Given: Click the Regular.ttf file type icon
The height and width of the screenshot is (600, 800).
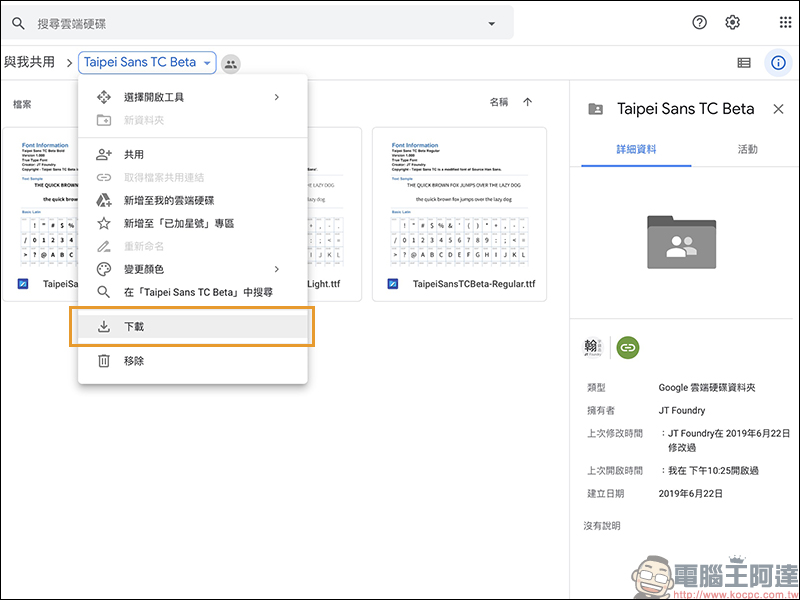Looking at the screenshot, I should 393,284.
